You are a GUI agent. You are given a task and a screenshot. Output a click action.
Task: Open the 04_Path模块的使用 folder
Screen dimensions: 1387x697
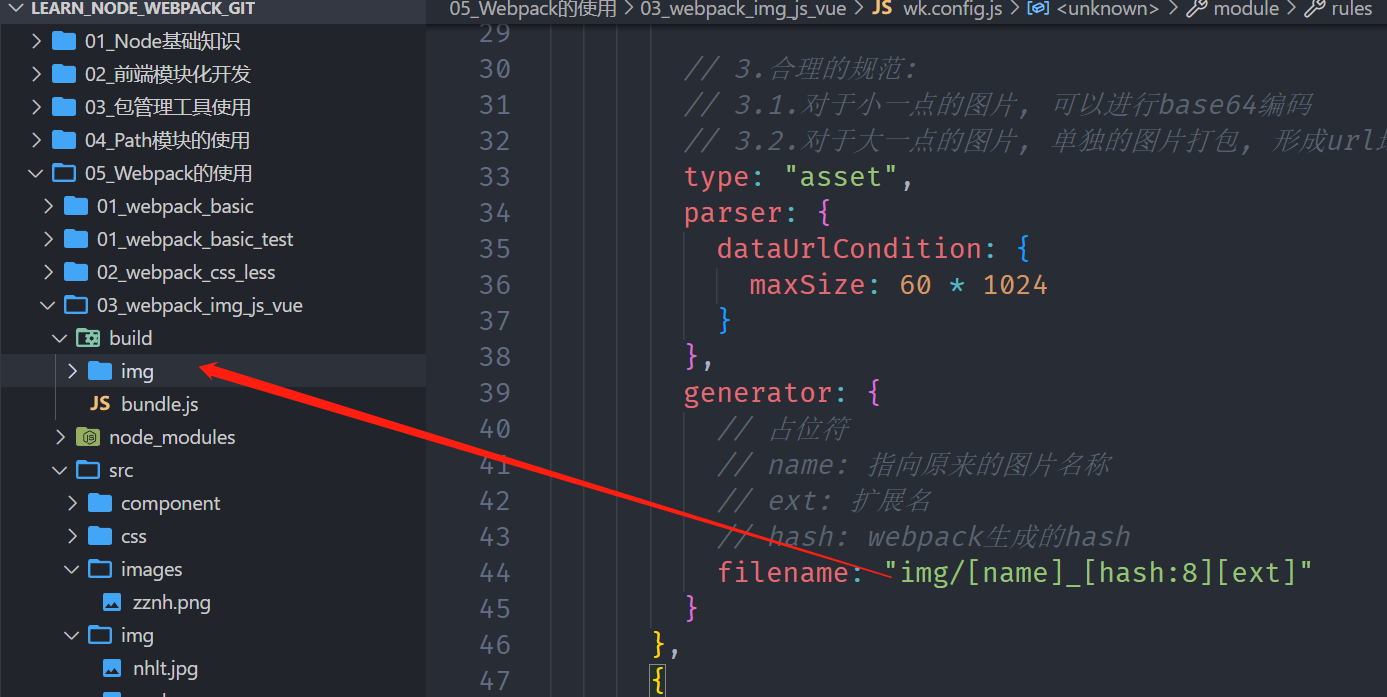(167, 140)
